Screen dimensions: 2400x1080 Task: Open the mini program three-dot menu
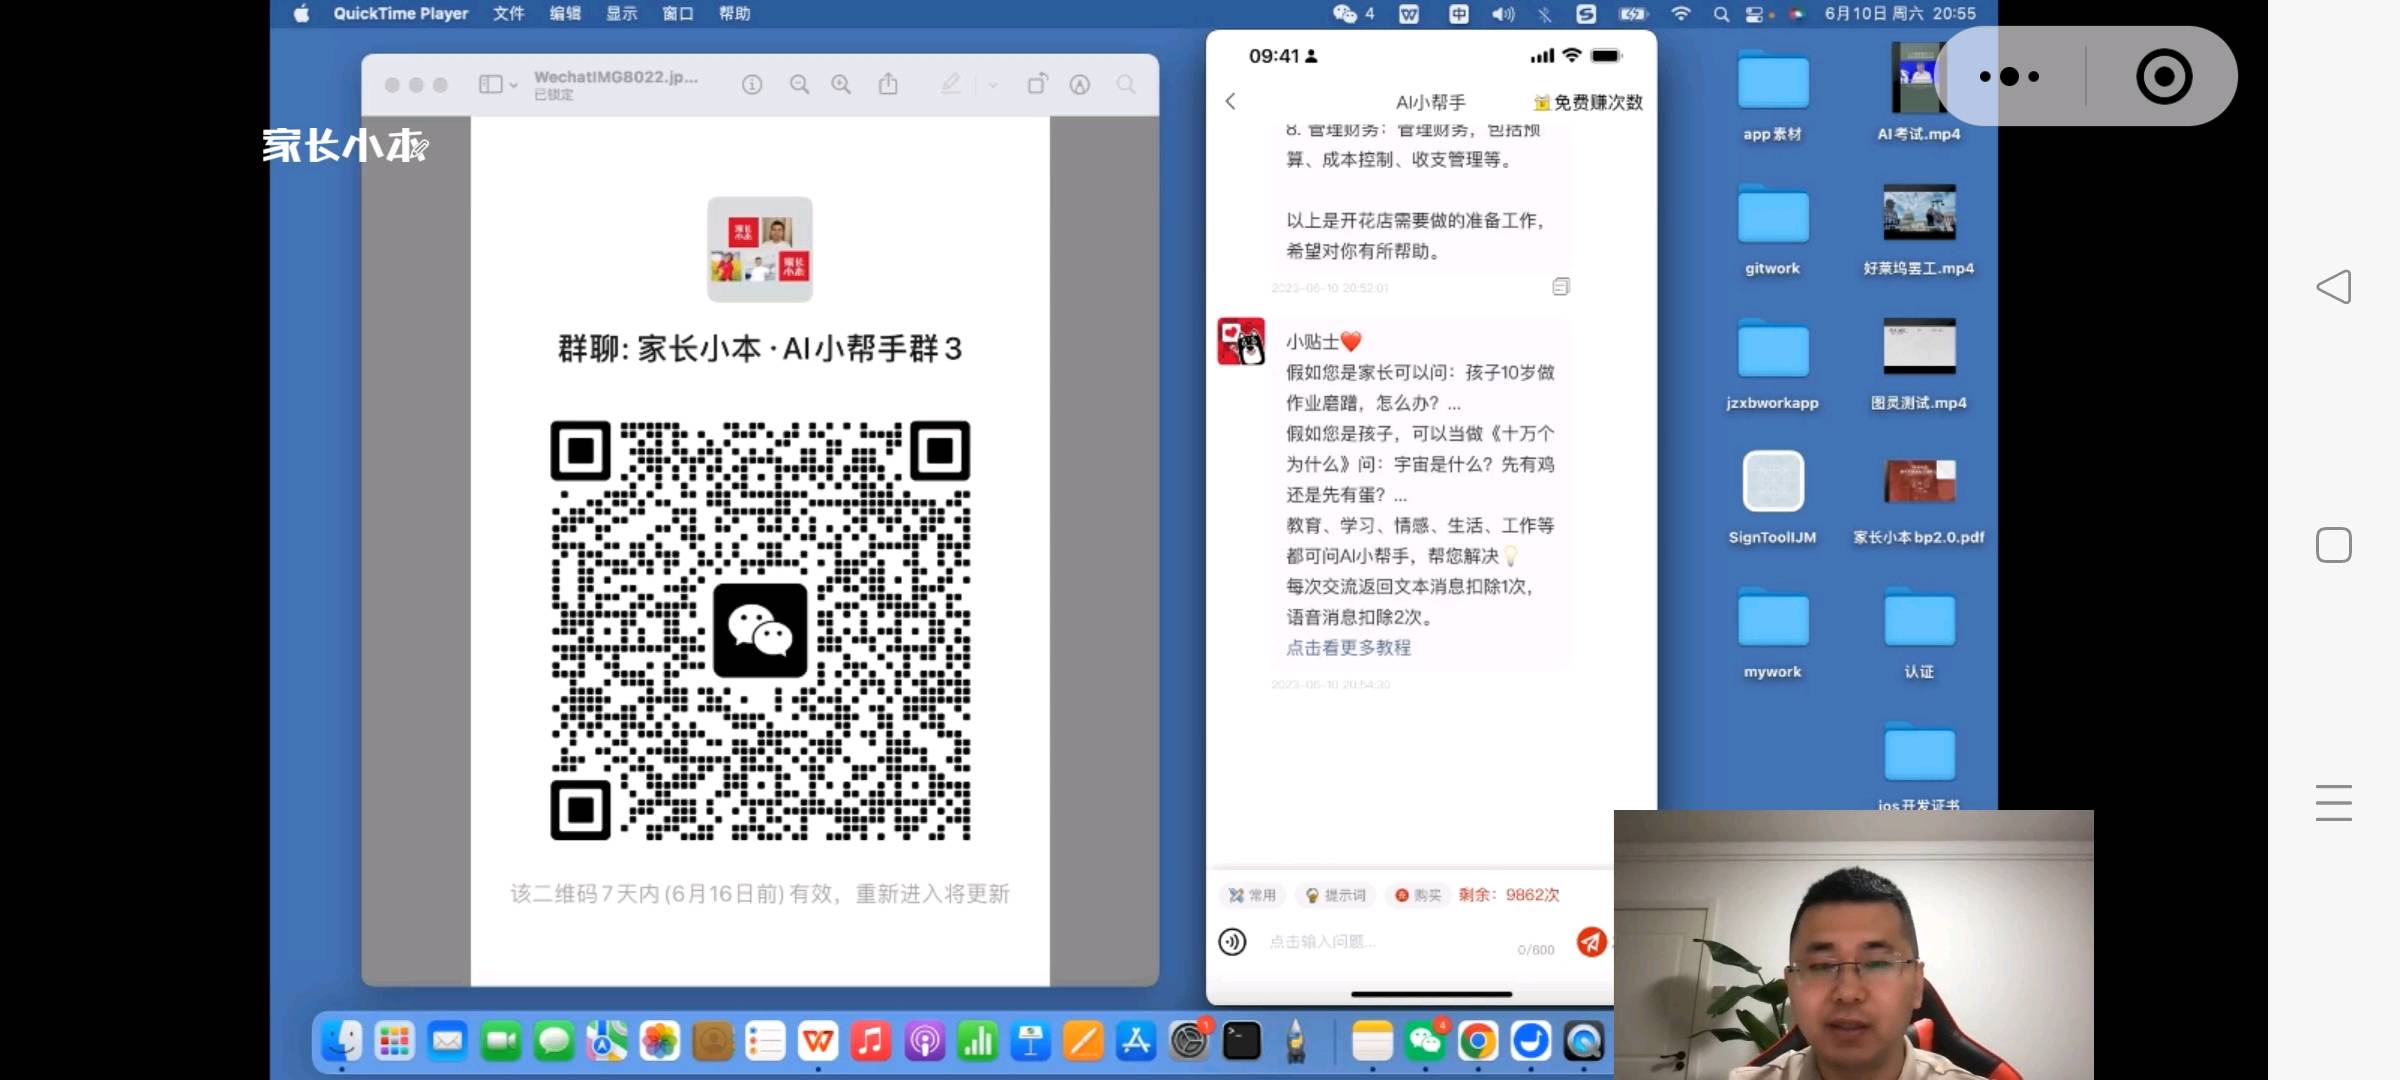click(2009, 76)
